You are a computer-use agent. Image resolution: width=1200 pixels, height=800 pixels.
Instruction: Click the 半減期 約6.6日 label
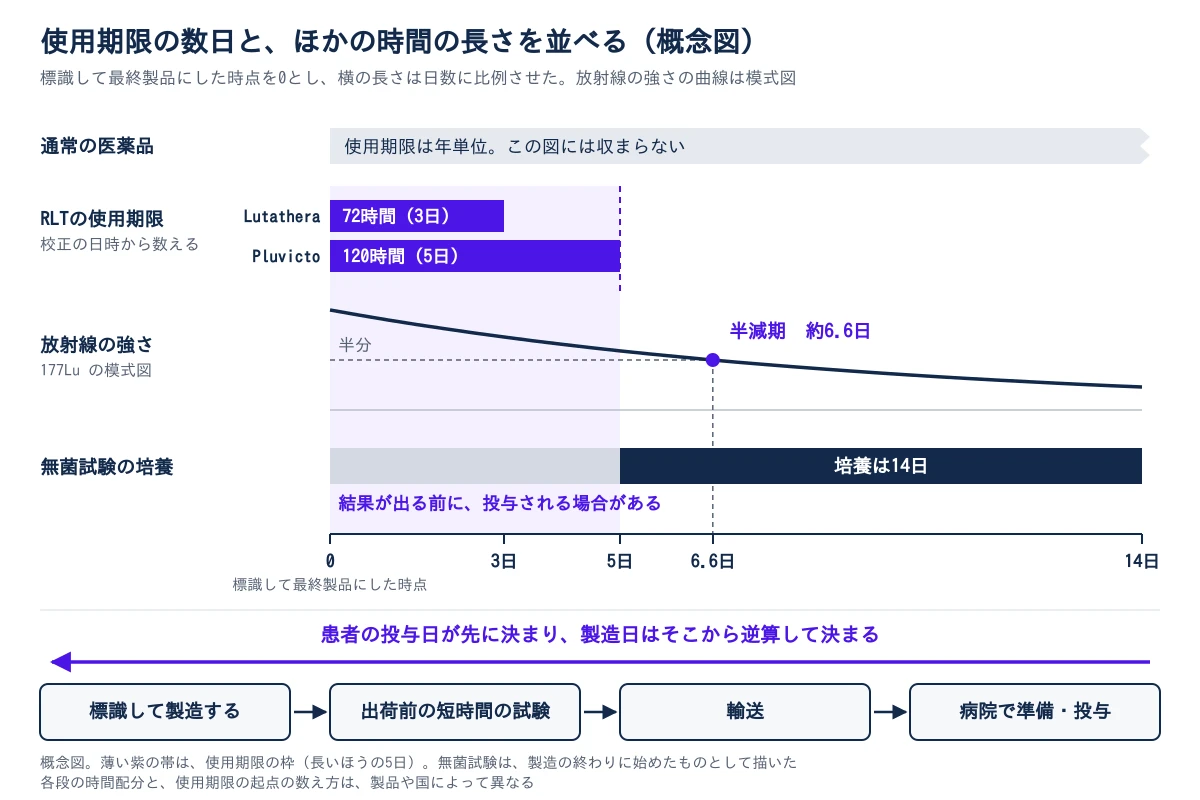point(800,331)
